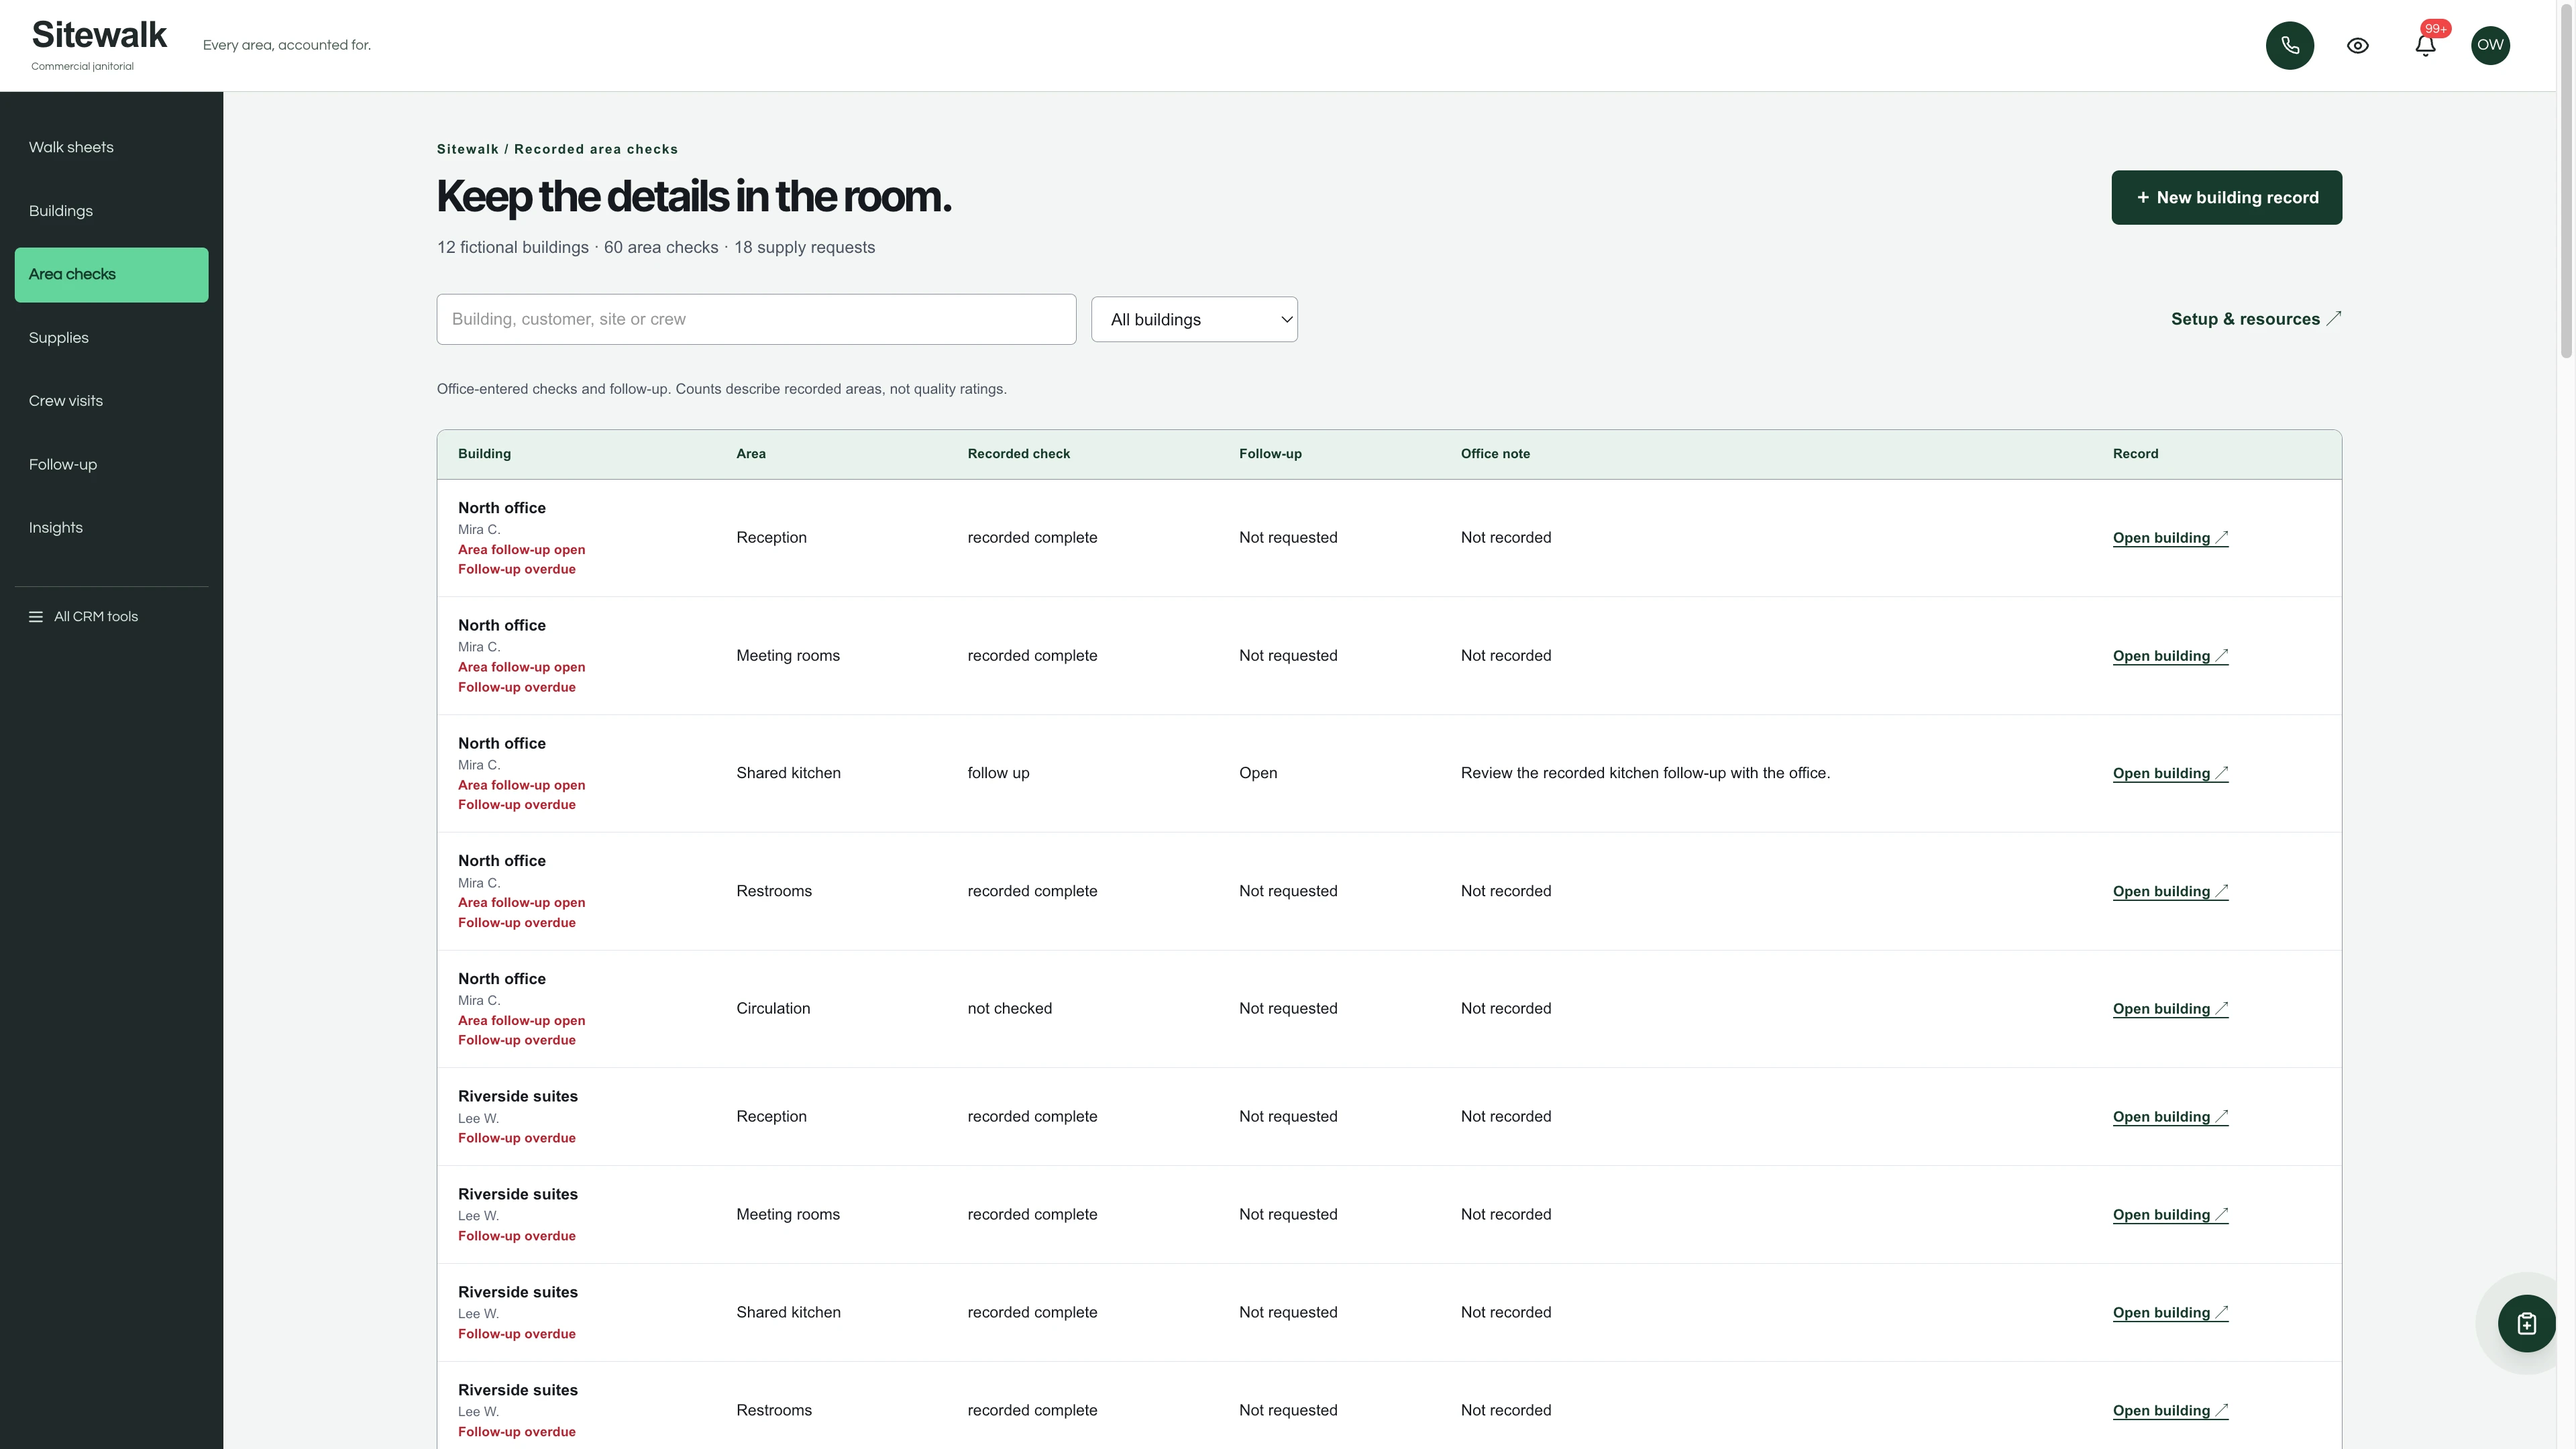Open Buildings in the sidebar
2576x1449 pixels.
tap(111, 211)
